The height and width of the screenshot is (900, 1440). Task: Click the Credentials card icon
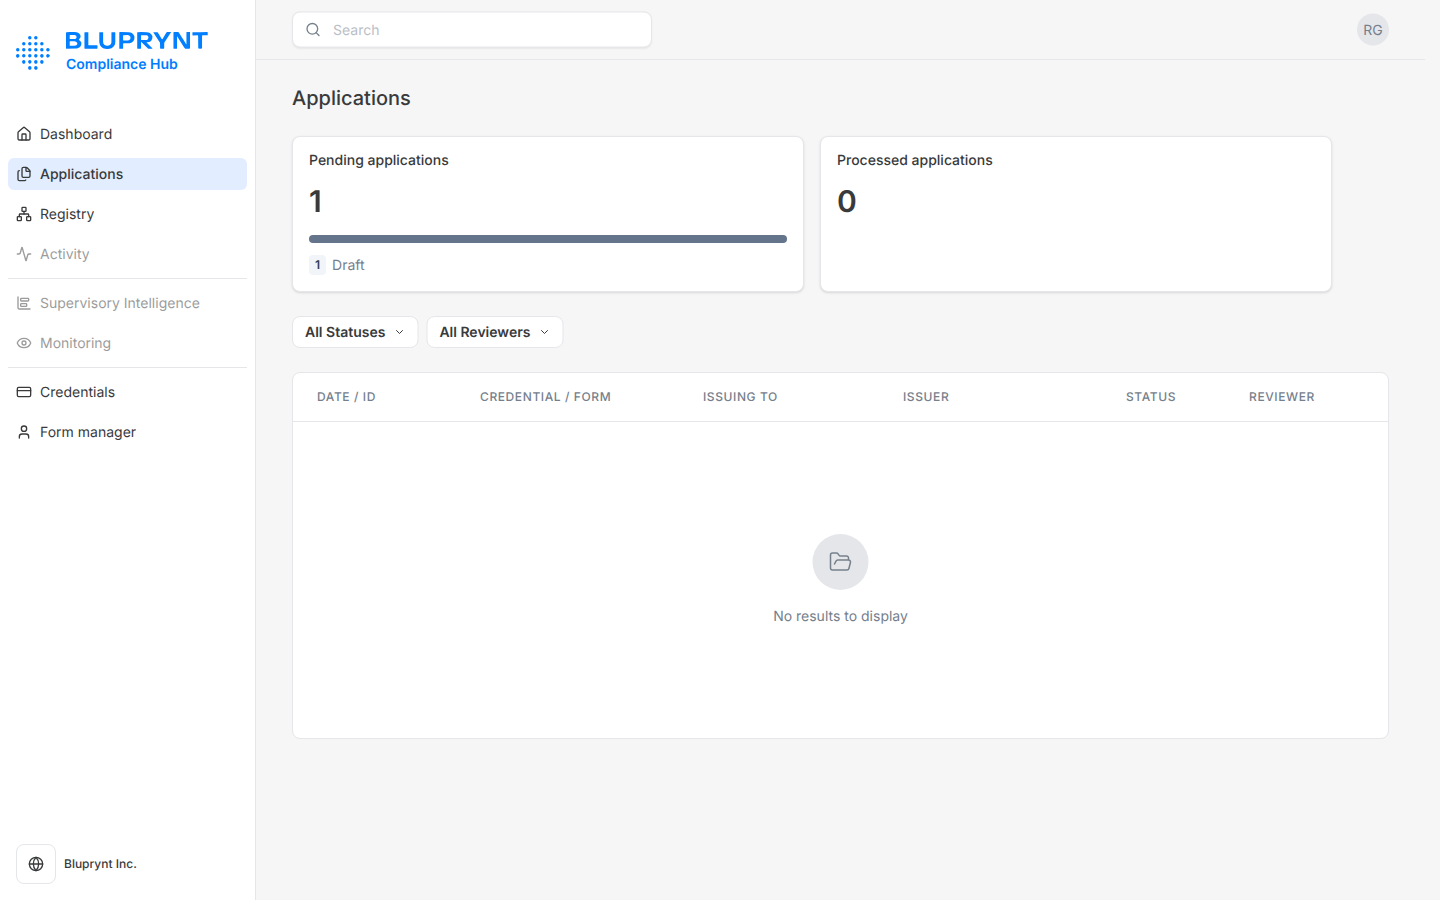[24, 392]
